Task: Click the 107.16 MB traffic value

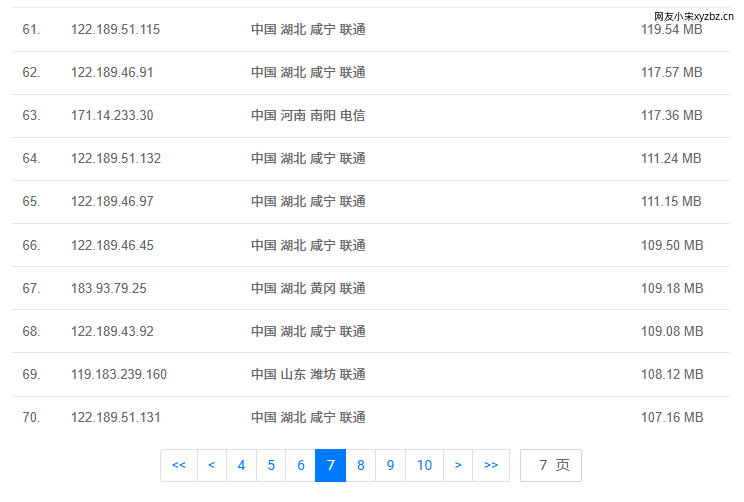Action: point(671,418)
